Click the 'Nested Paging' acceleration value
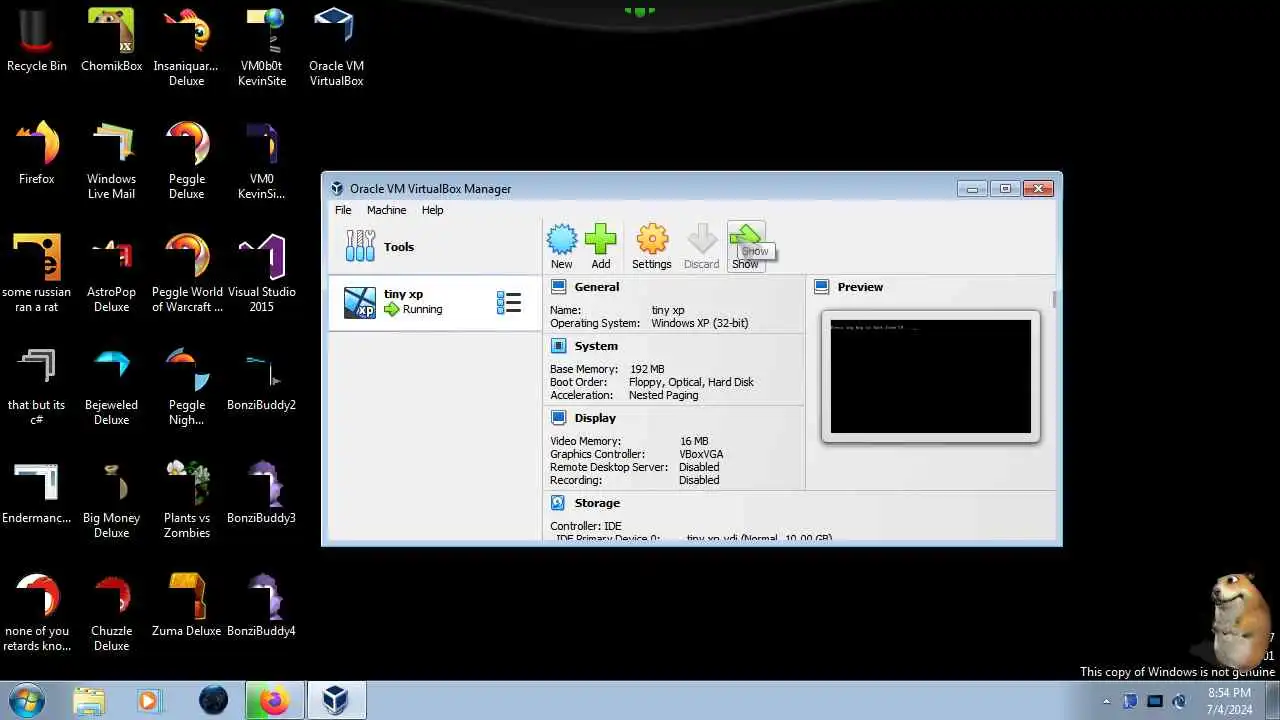Viewport: 1280px width, 720px height. click(x=663, y=395)
